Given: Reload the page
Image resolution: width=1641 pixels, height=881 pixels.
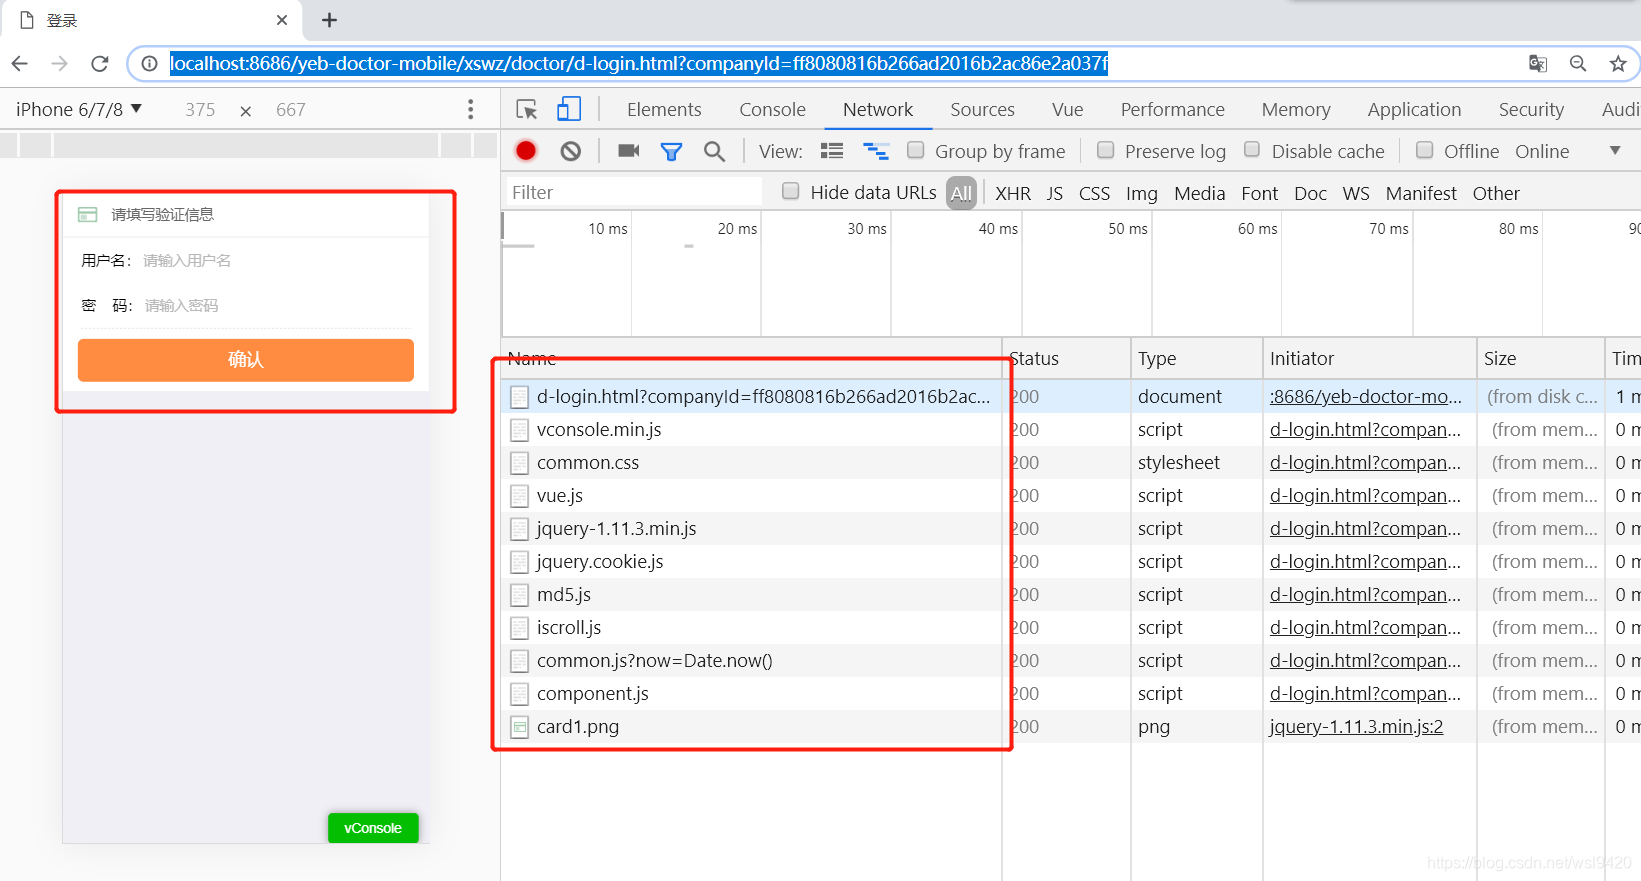Looking at the screenshot, I should (100, 64).
